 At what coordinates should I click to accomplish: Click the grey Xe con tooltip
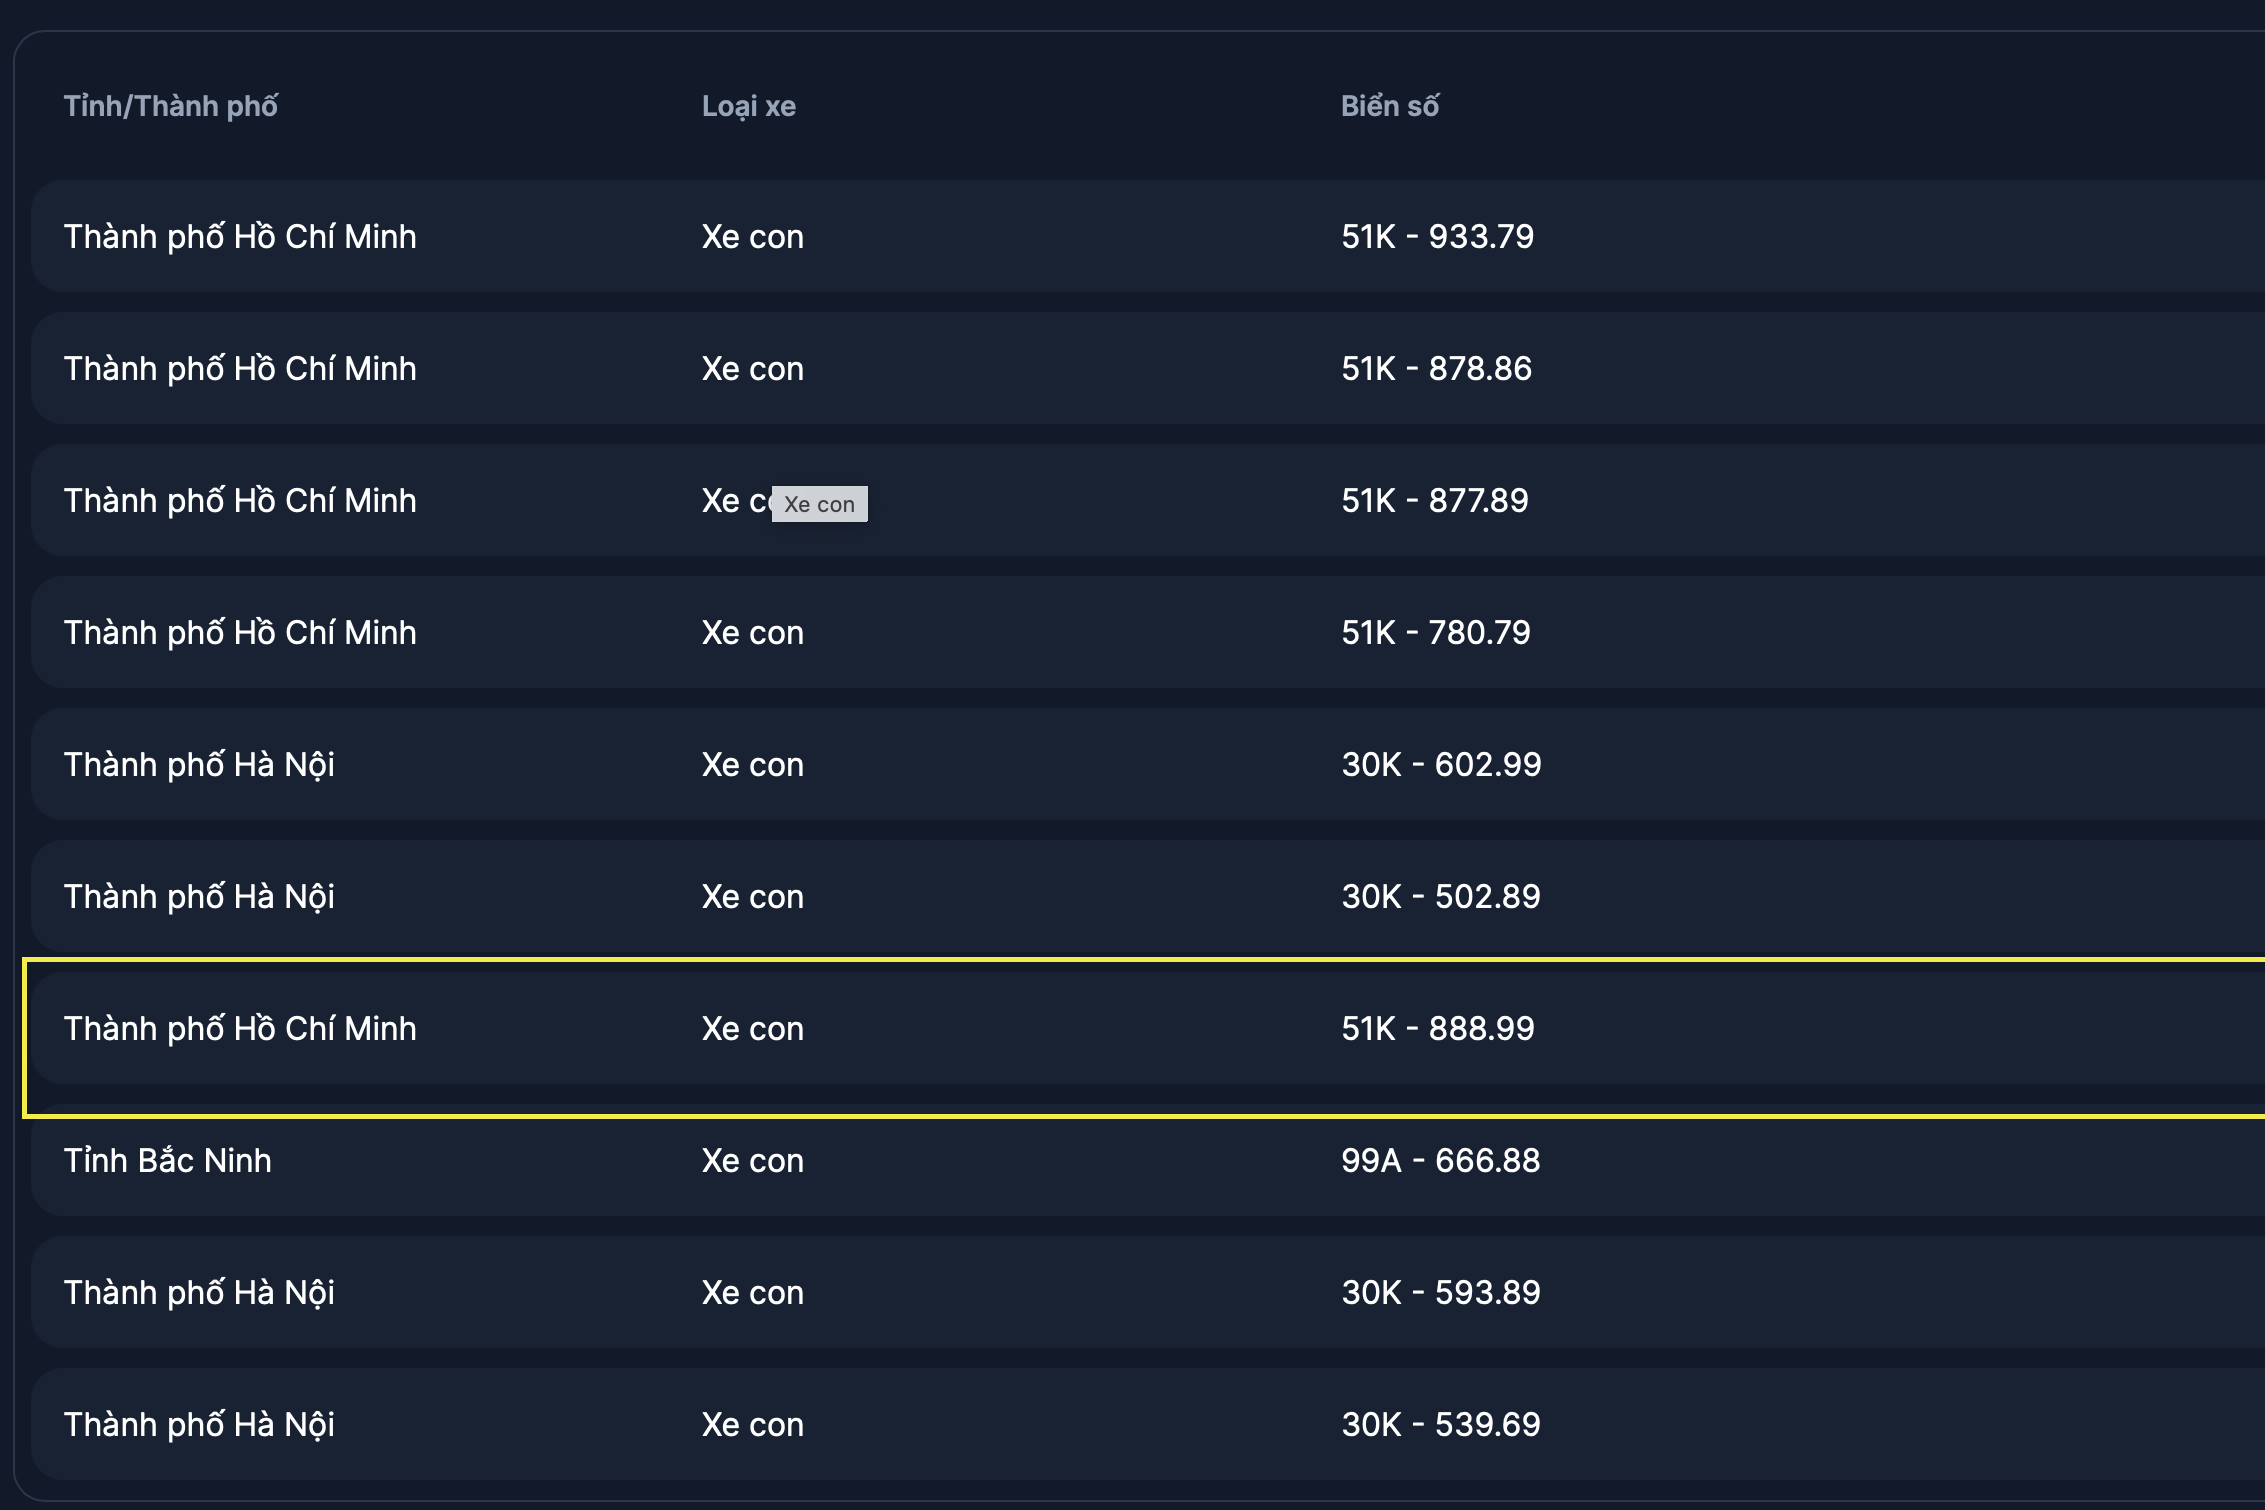tap(819, 504)
